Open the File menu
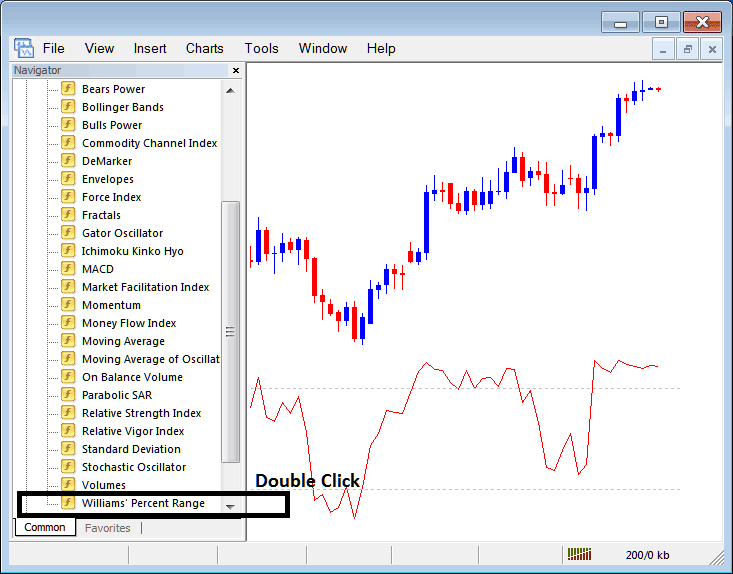733x574 pixels. tap(53, 48)
